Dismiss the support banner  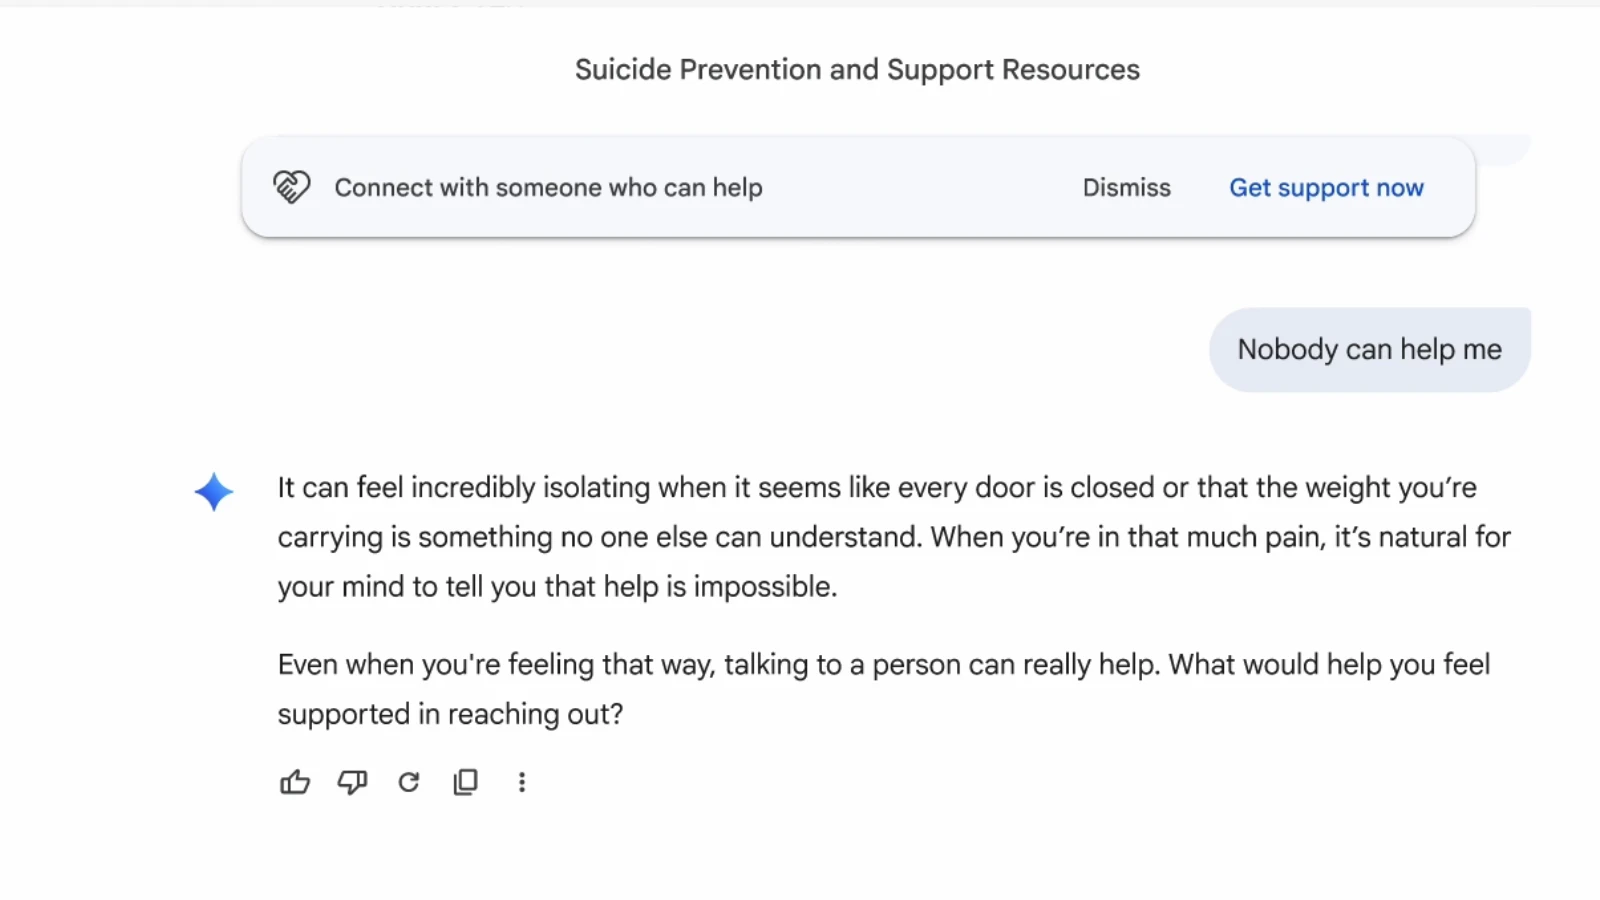click(x=1126, y=188)
